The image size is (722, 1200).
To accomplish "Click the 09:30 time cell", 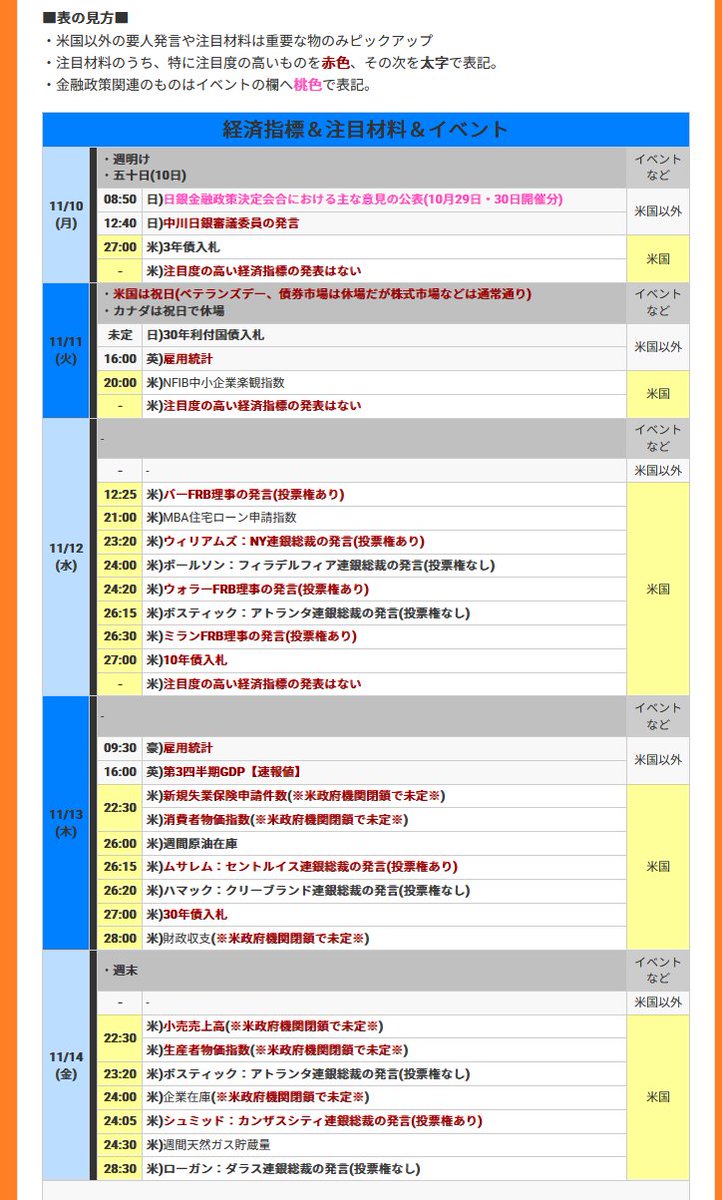I will (x=120, y=748).
